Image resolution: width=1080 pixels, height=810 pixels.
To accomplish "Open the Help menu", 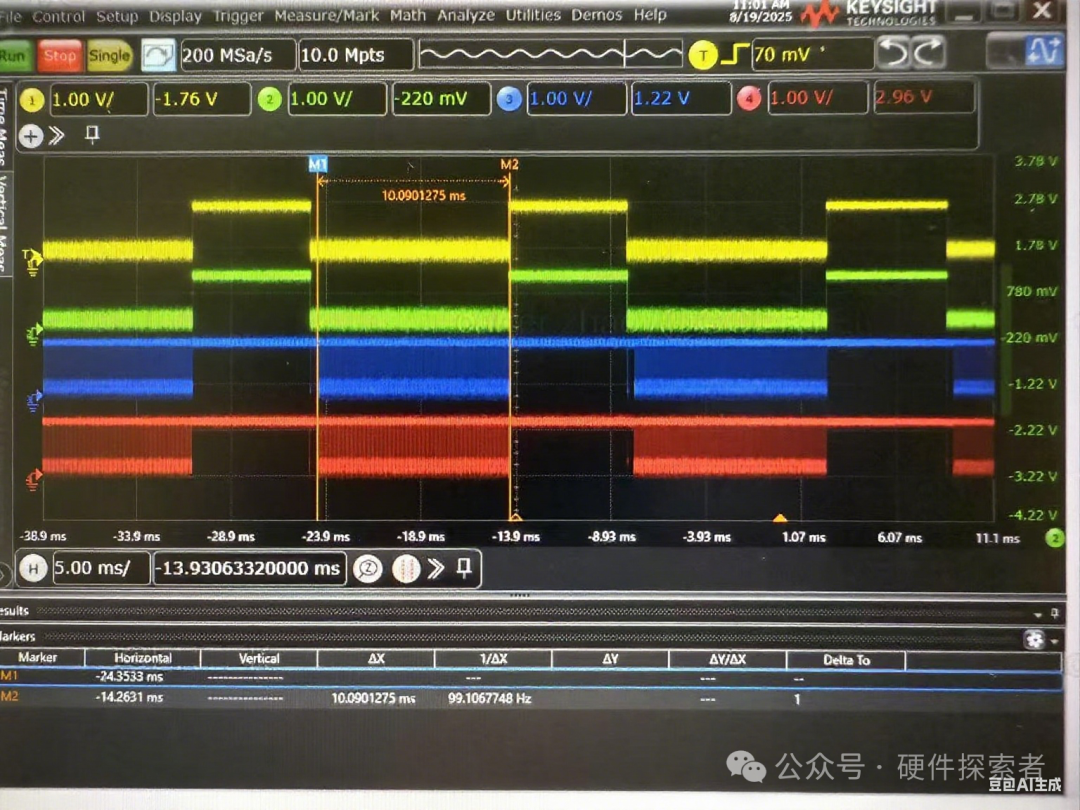I will [650, 14].
